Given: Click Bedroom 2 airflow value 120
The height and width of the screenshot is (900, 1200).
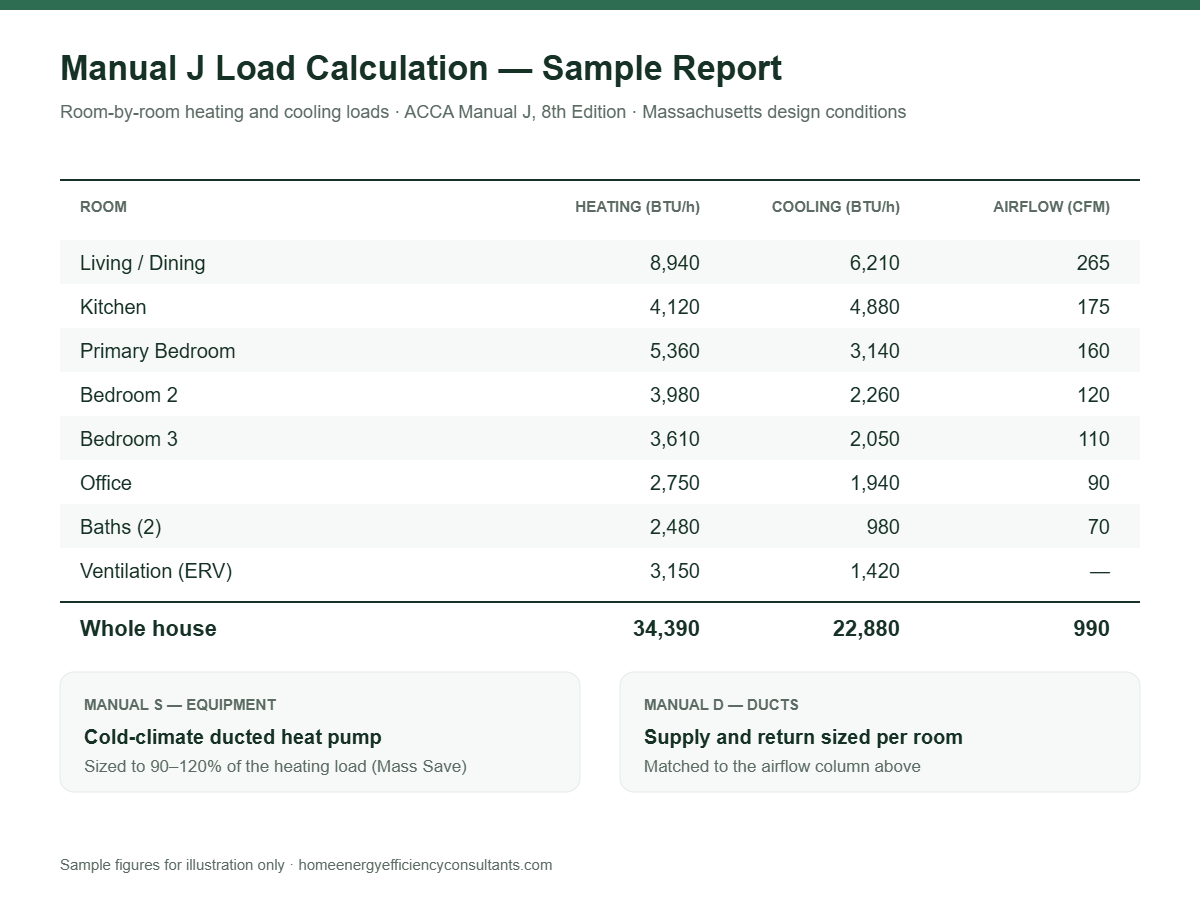Looking at the screenshot, I should pos(1093,395).
